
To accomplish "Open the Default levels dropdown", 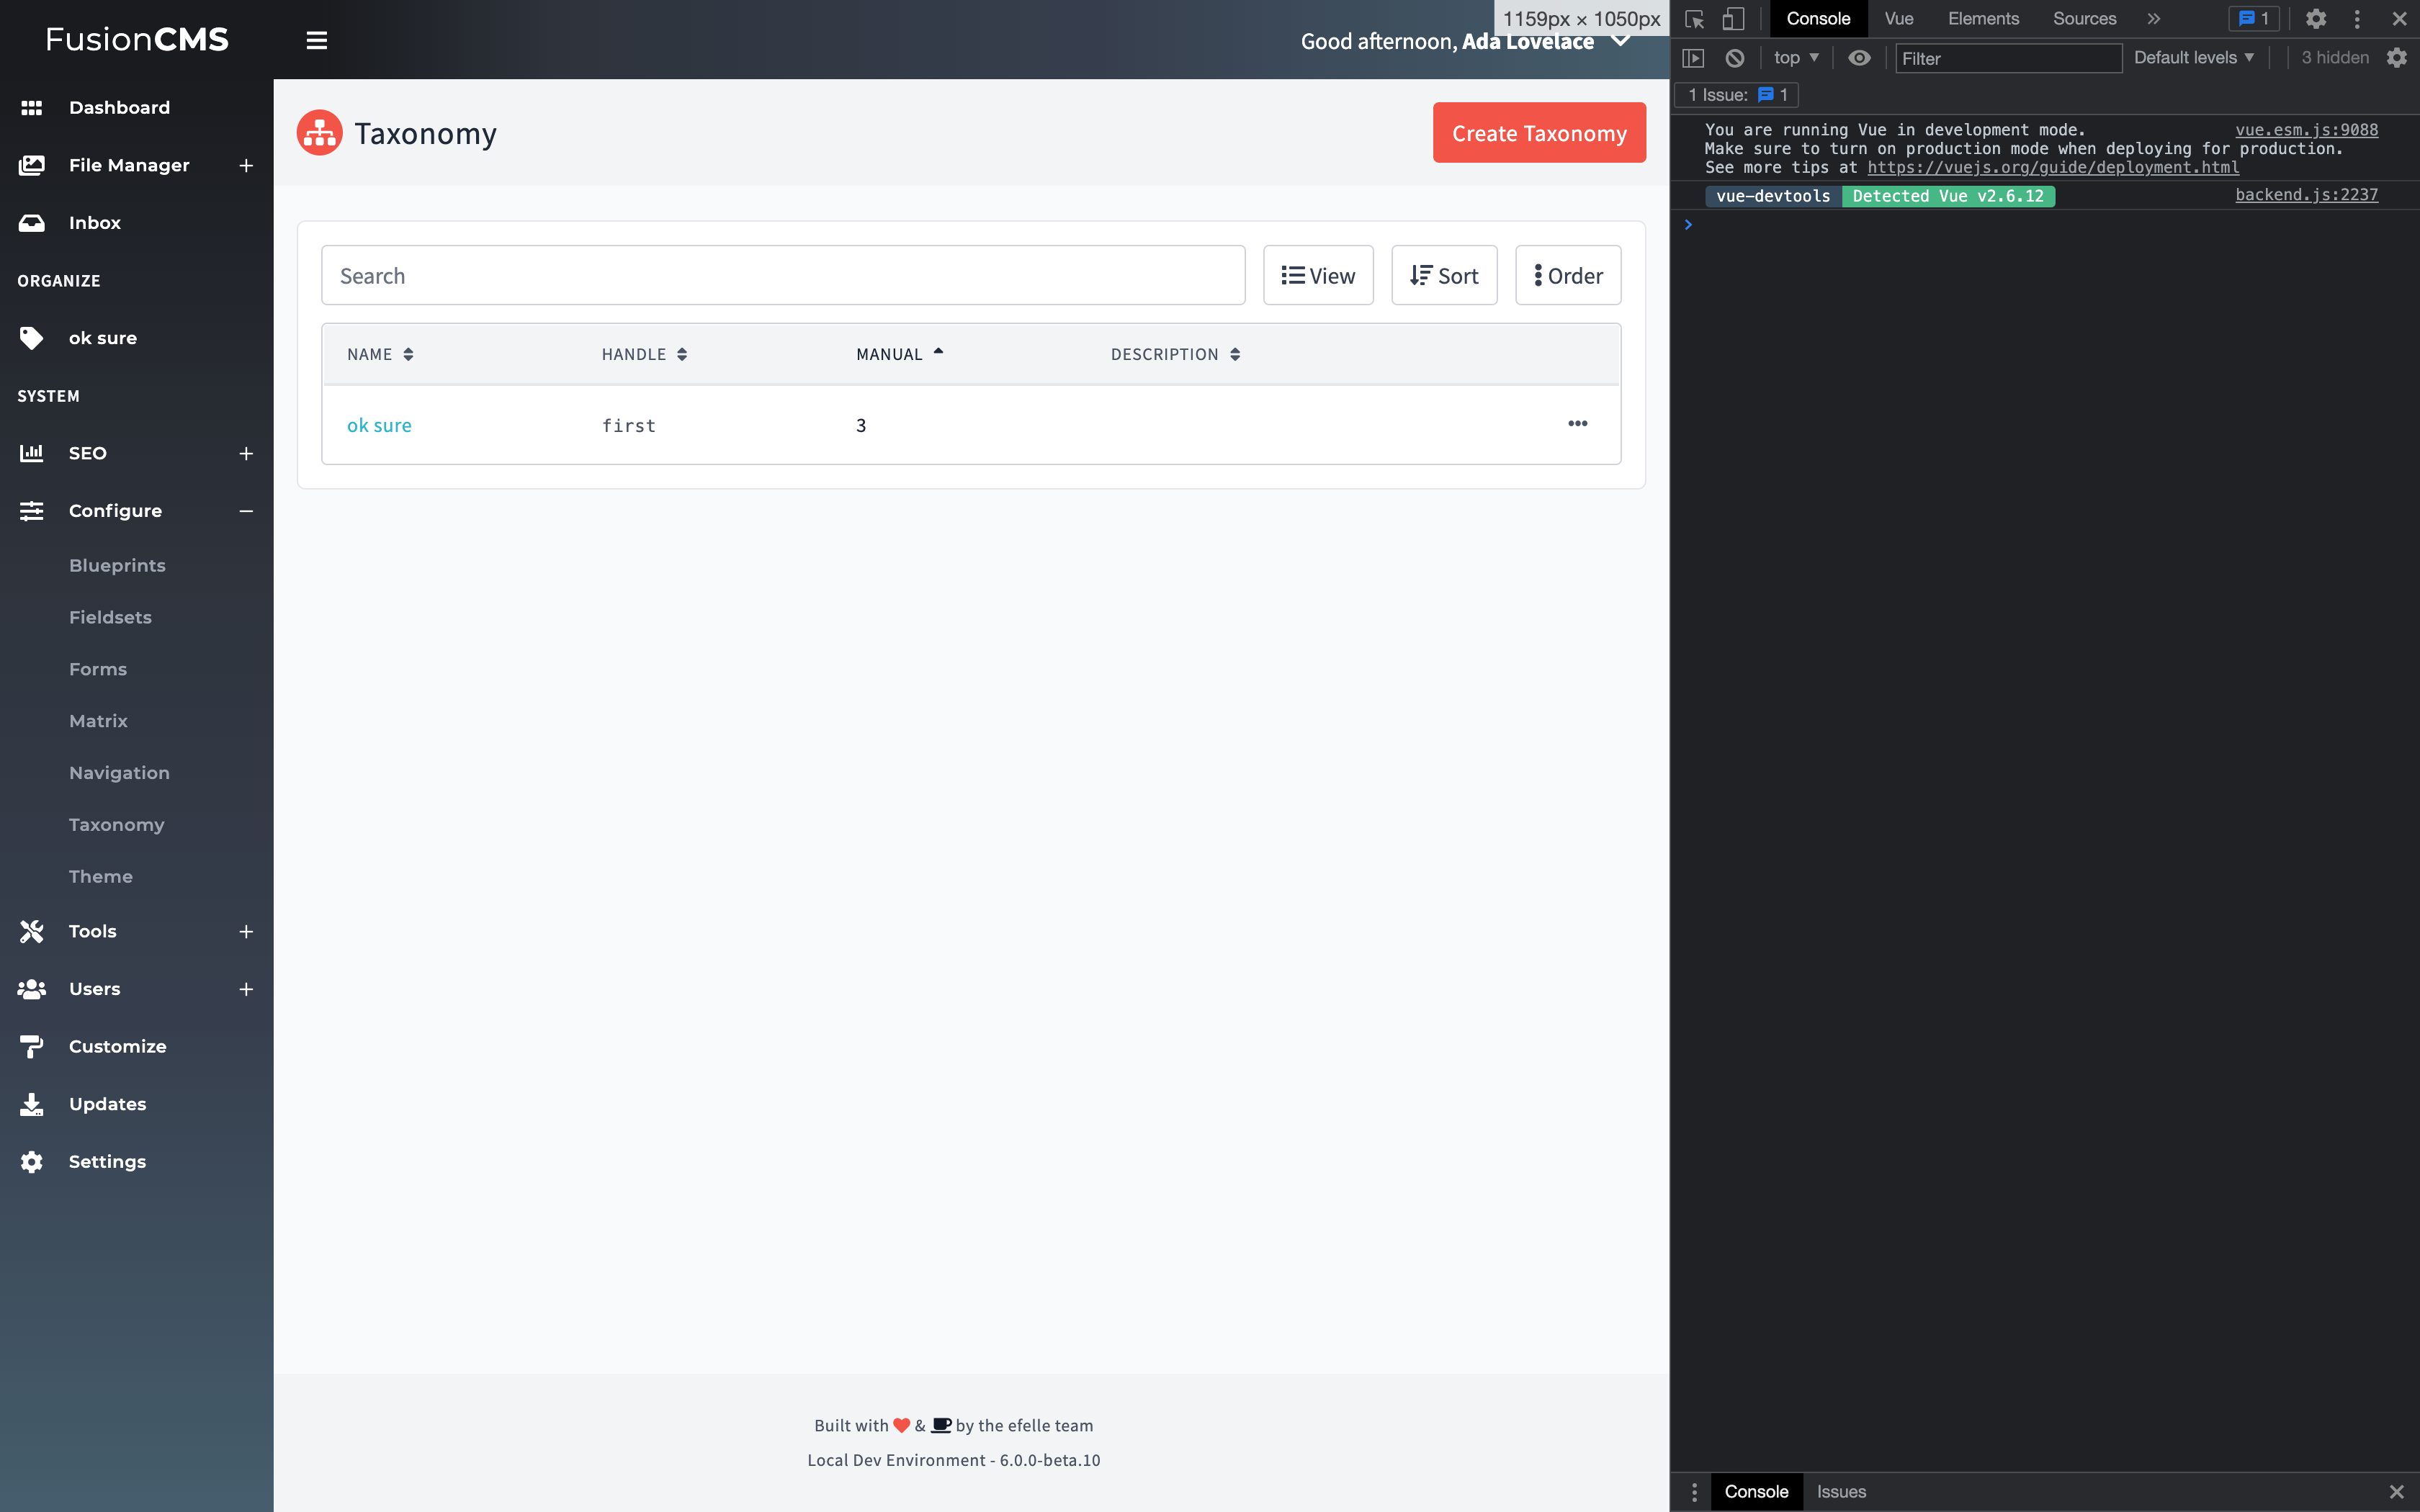I will coord(2193,57).
